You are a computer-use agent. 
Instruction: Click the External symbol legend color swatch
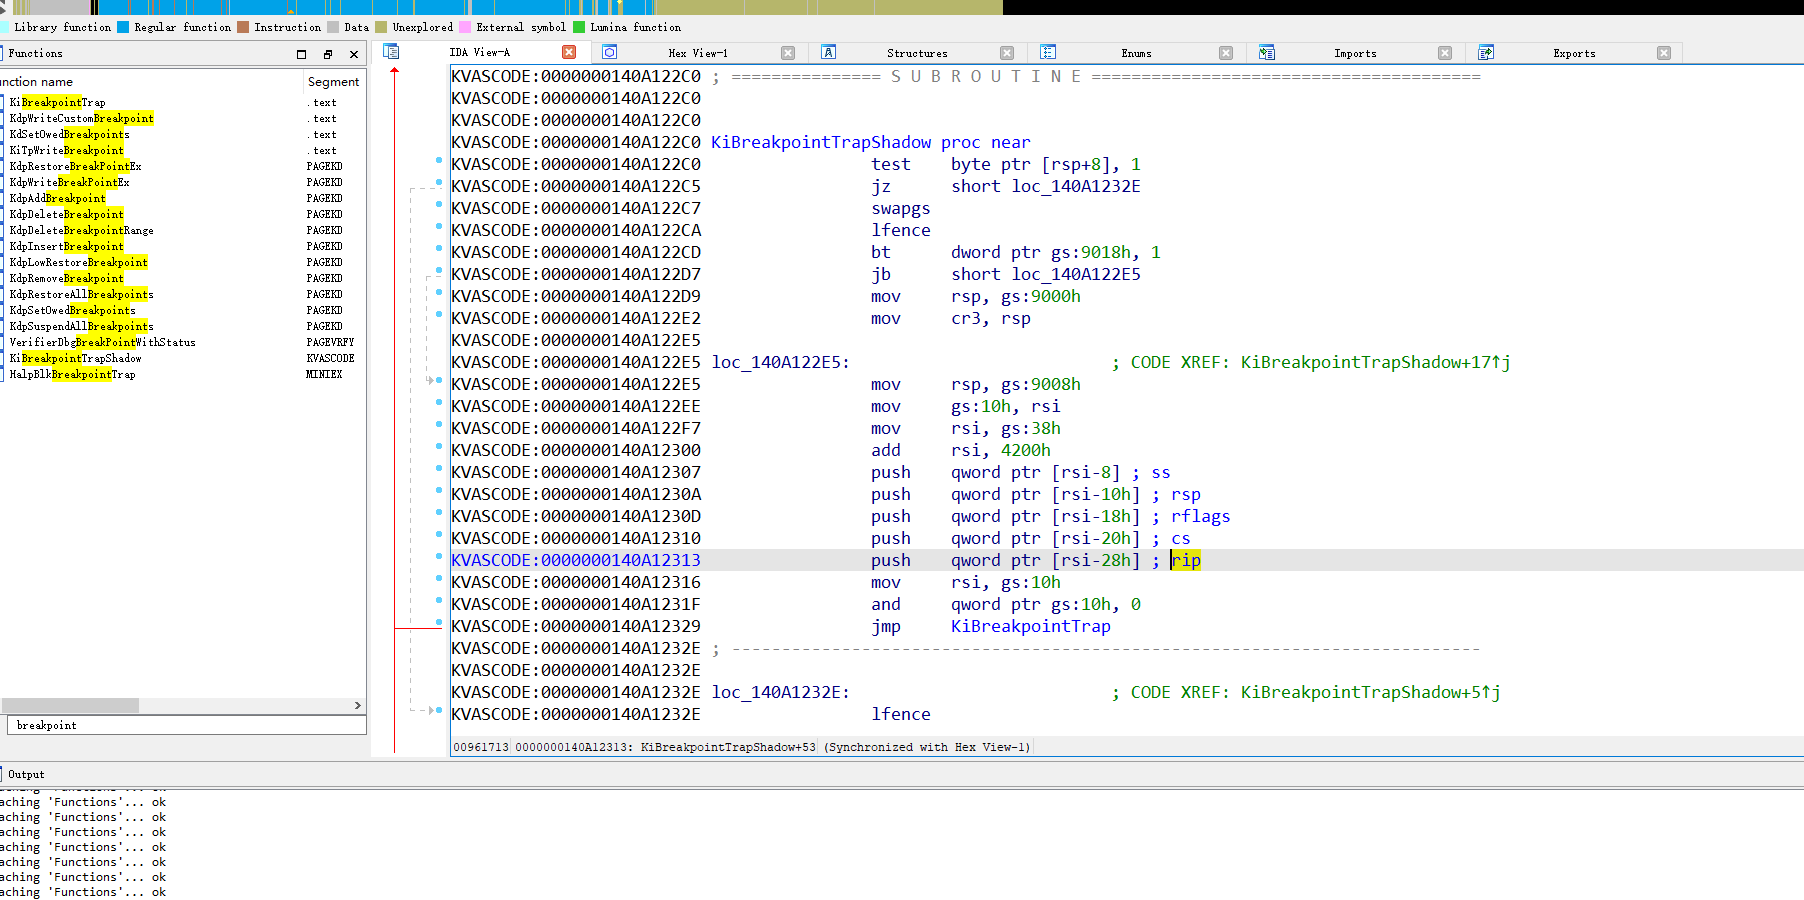coord(465,27)
